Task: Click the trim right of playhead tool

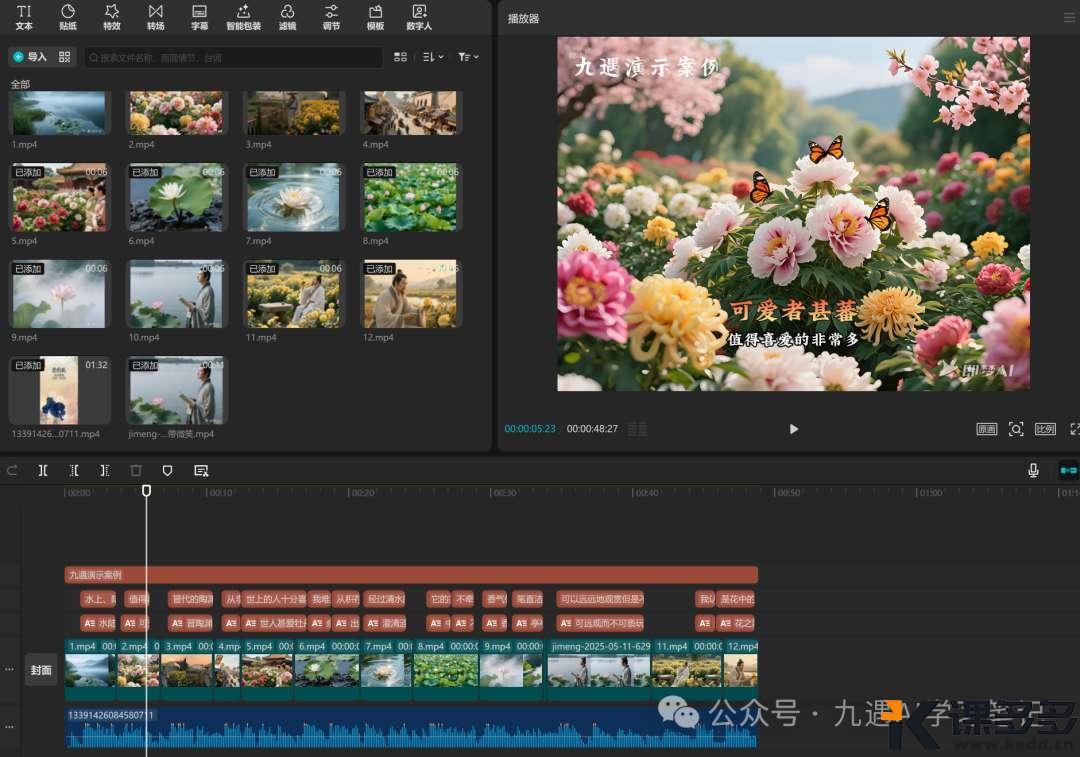Action: 105,470
